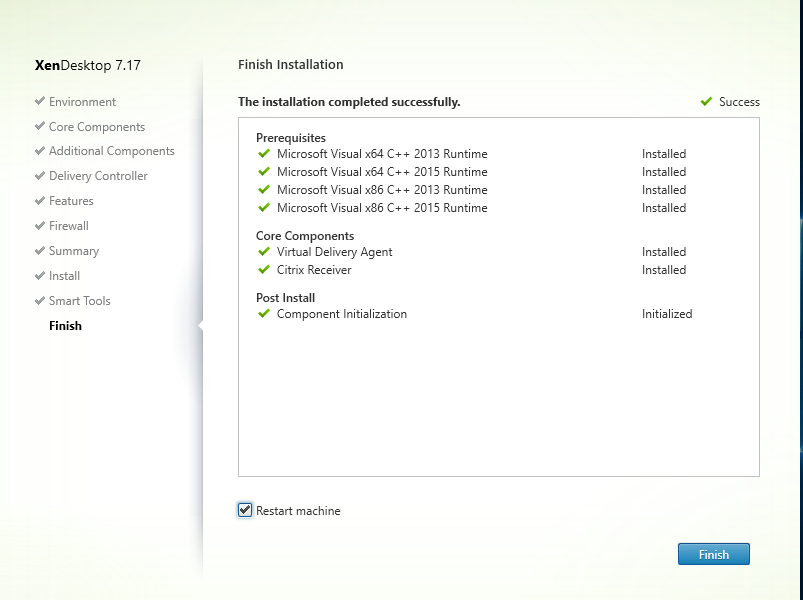Click Installed status for Citrix Receiver
This screenshot has height=600, width=803.
(x=664, y=270)
